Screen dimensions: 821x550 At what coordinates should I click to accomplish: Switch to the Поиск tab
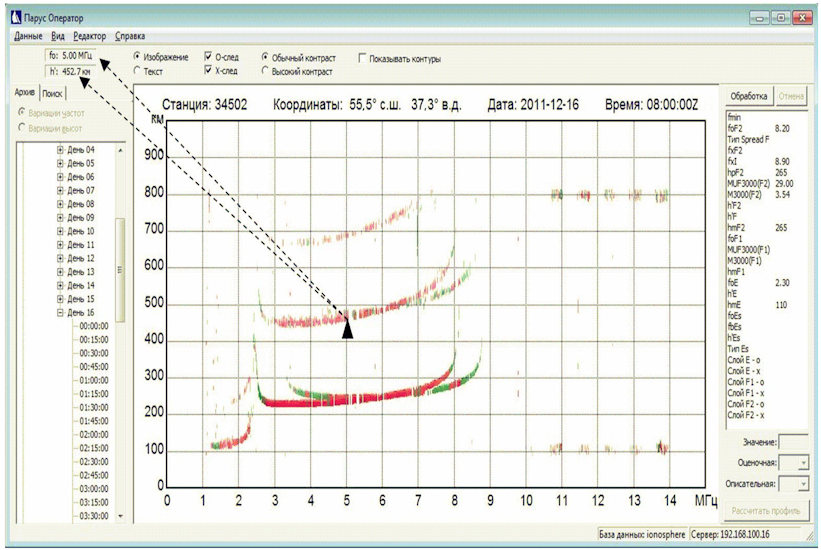(x=52, y=94)
